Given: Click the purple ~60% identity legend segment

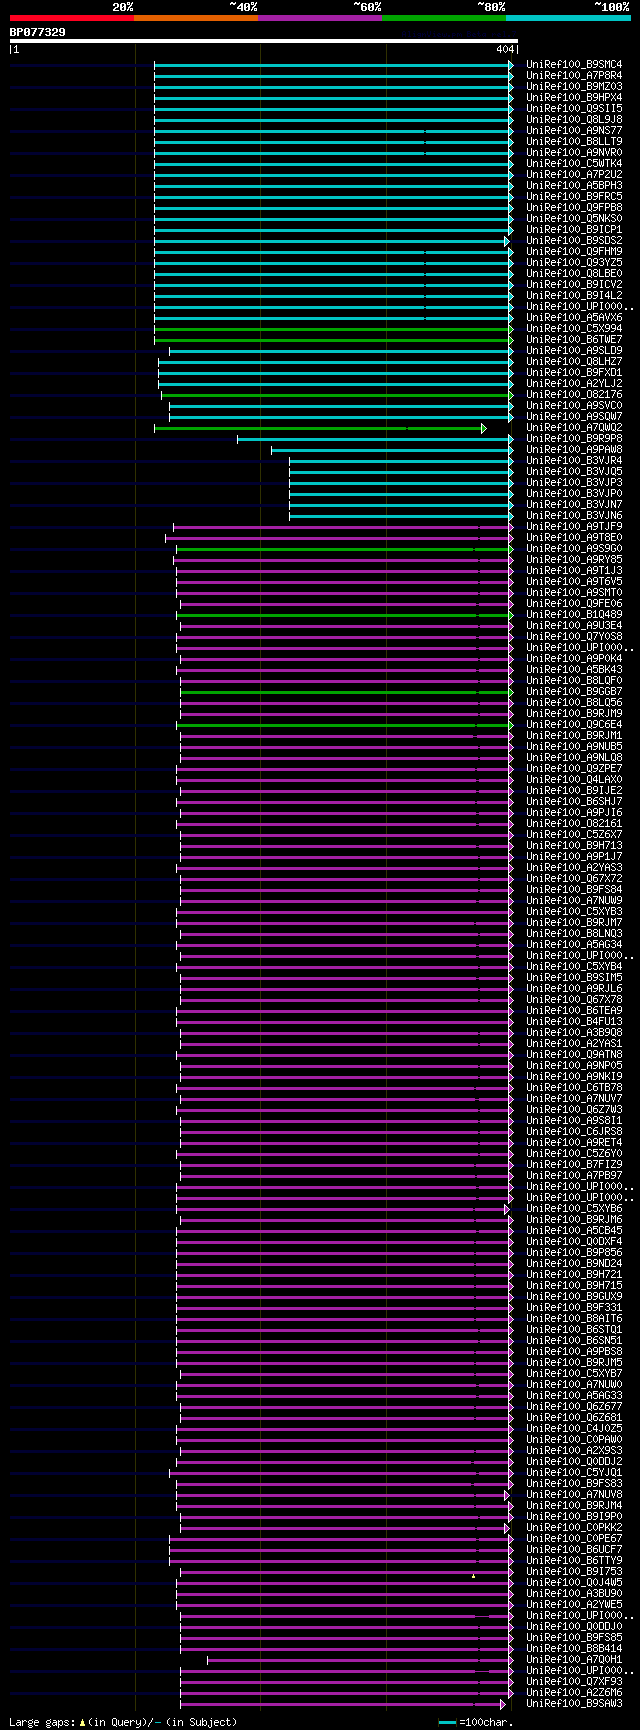Looking at the screenshot, I should tap(320, 18).
